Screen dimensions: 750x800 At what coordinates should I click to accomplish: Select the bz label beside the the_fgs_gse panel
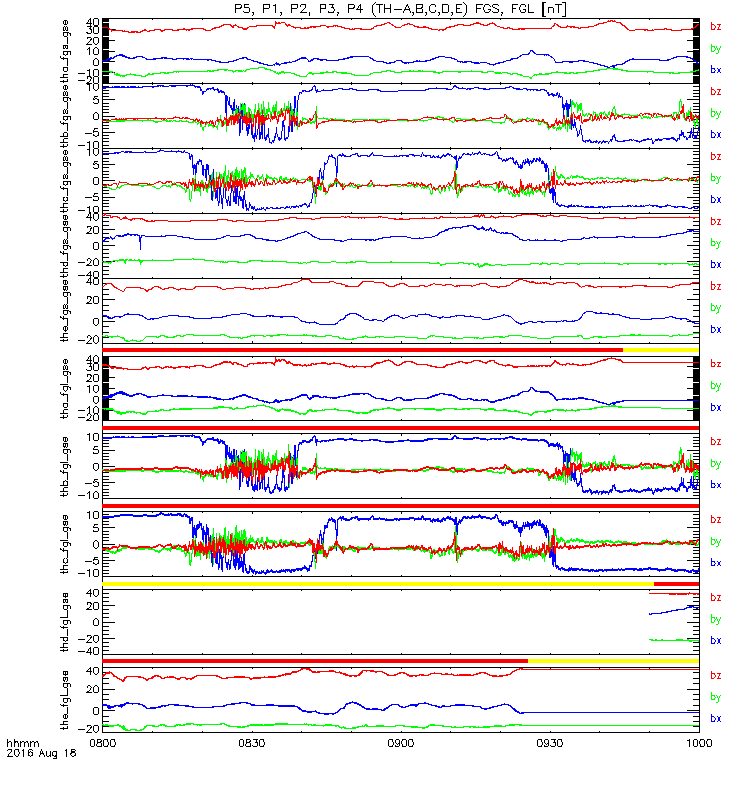tap(716, 286)
